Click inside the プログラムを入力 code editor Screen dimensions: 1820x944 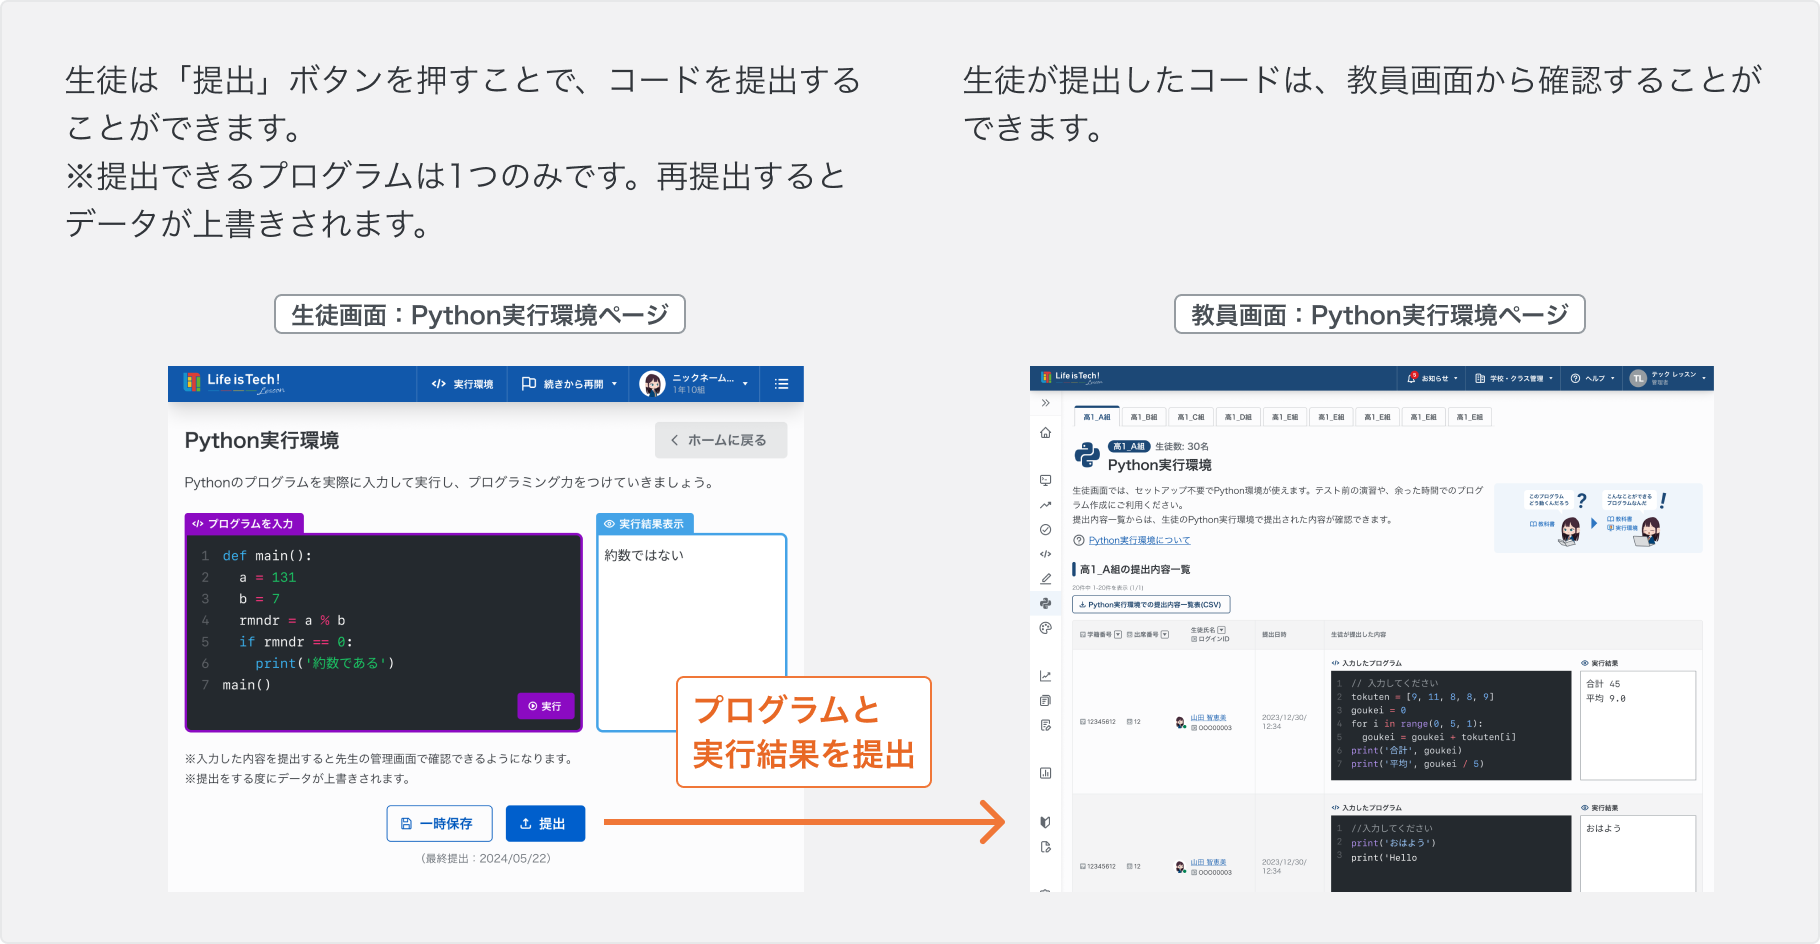384,632
